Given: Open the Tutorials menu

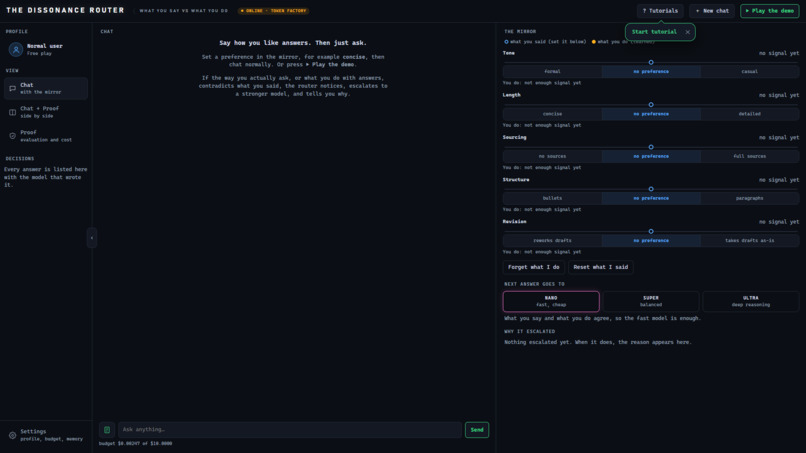Looking at the screenshot, I should pos(660,11).
